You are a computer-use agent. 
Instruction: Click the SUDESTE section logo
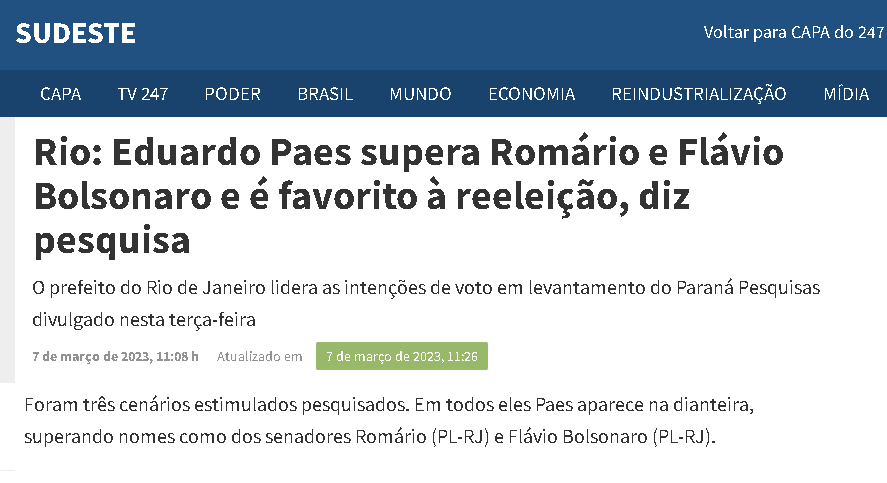(x=75, y=33)
